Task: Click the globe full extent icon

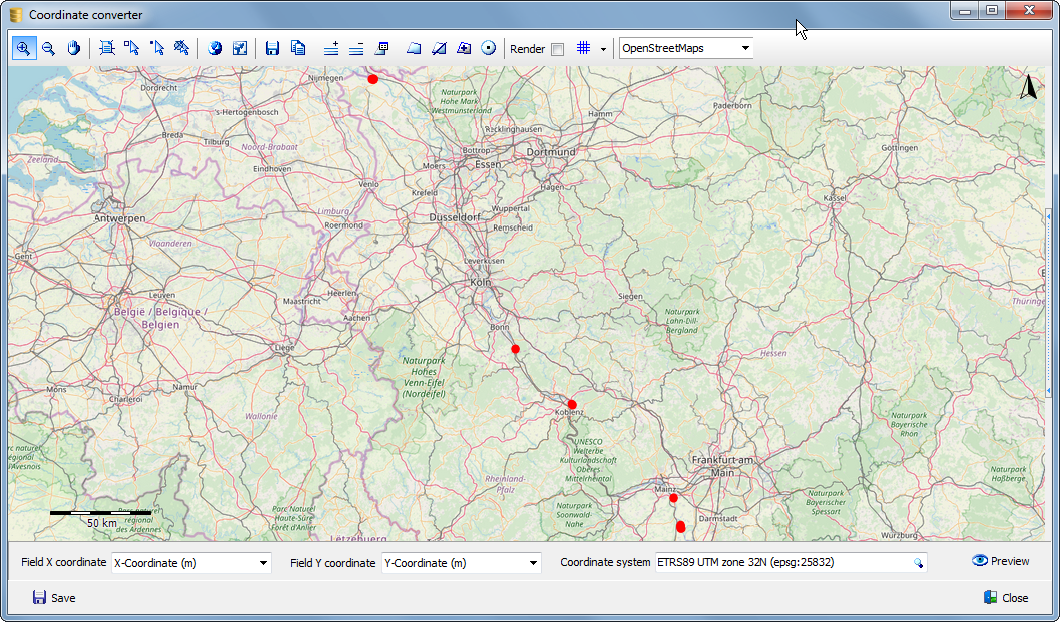Action: click(215, 48)
